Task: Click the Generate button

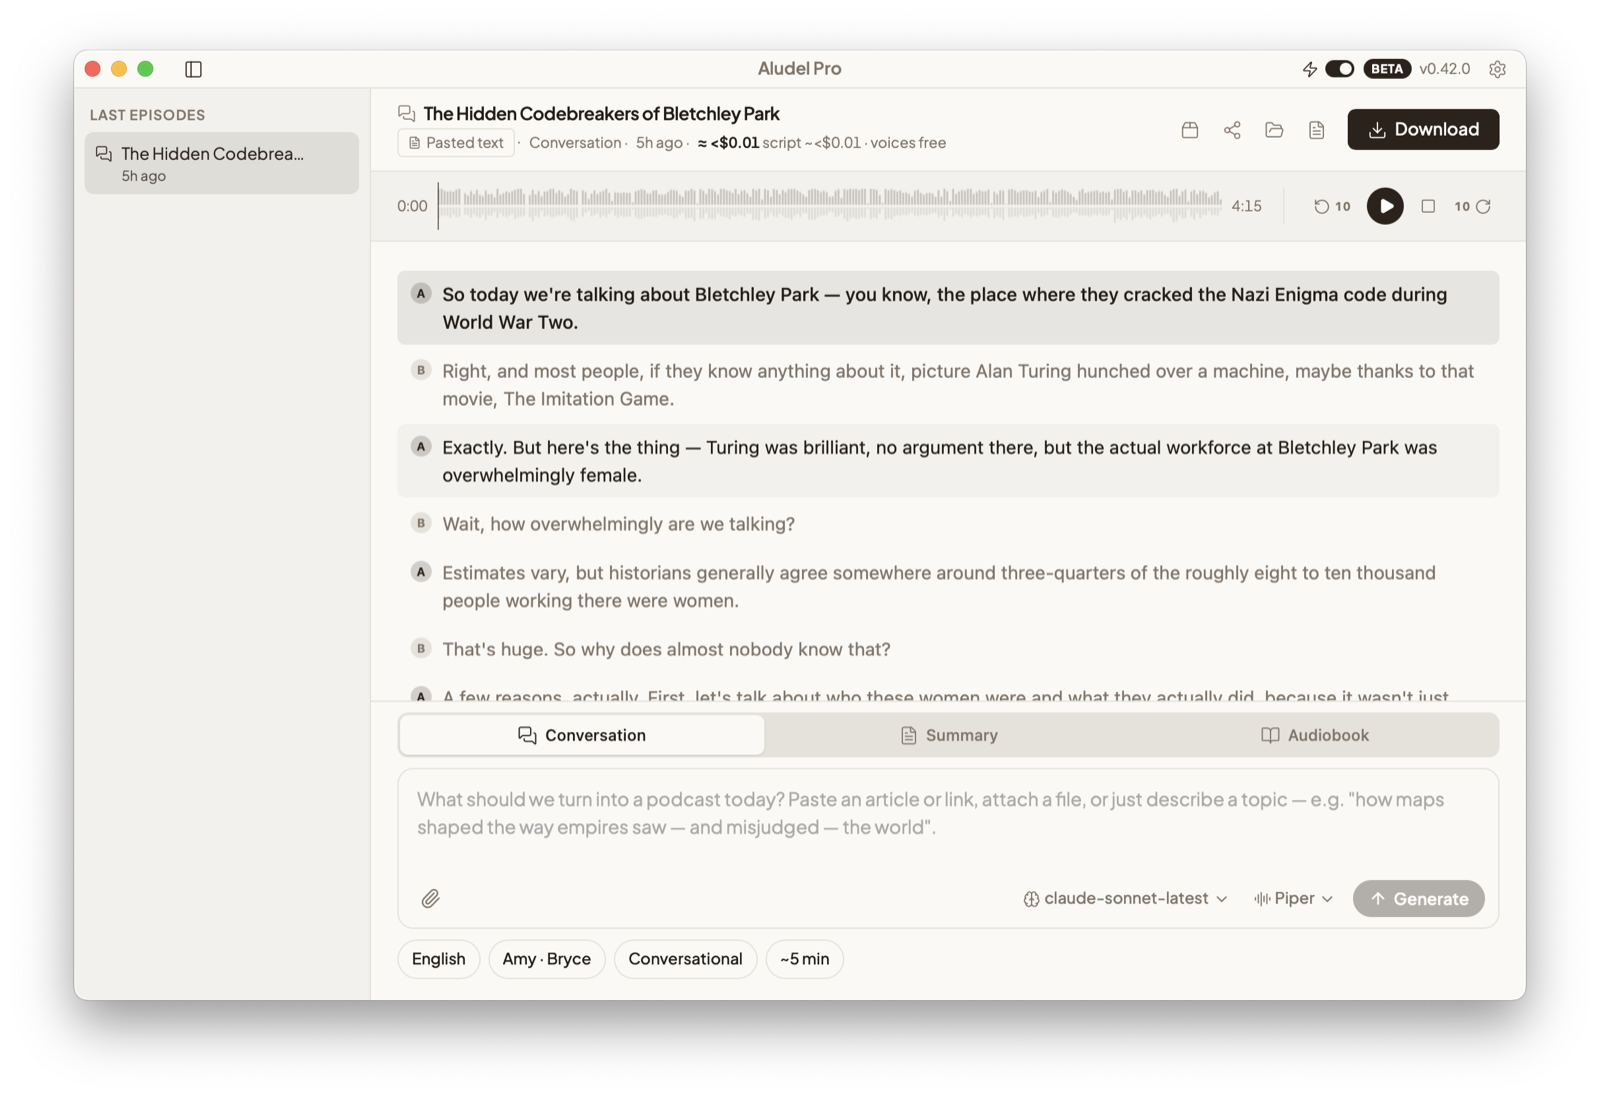Action: click(x=1419, y=898)
